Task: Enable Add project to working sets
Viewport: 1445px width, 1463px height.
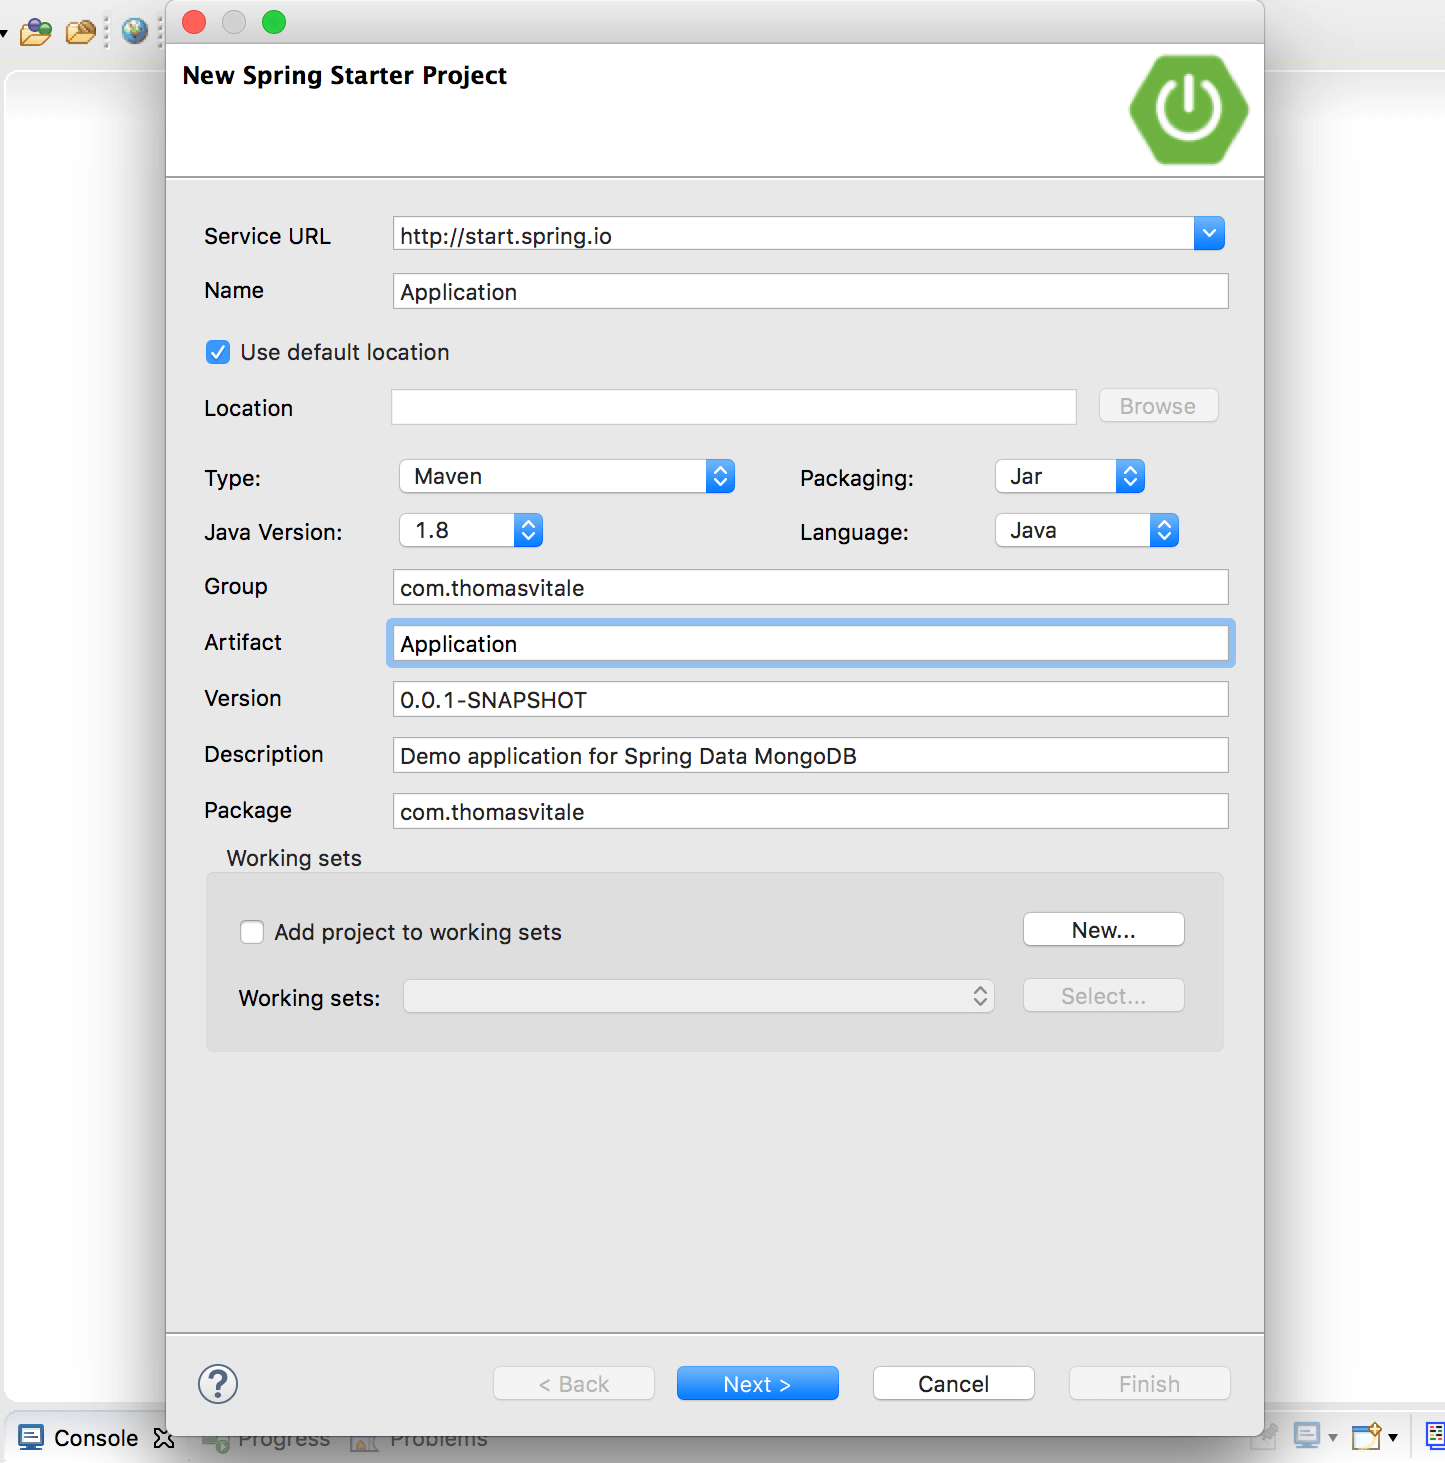Action: 252,932
